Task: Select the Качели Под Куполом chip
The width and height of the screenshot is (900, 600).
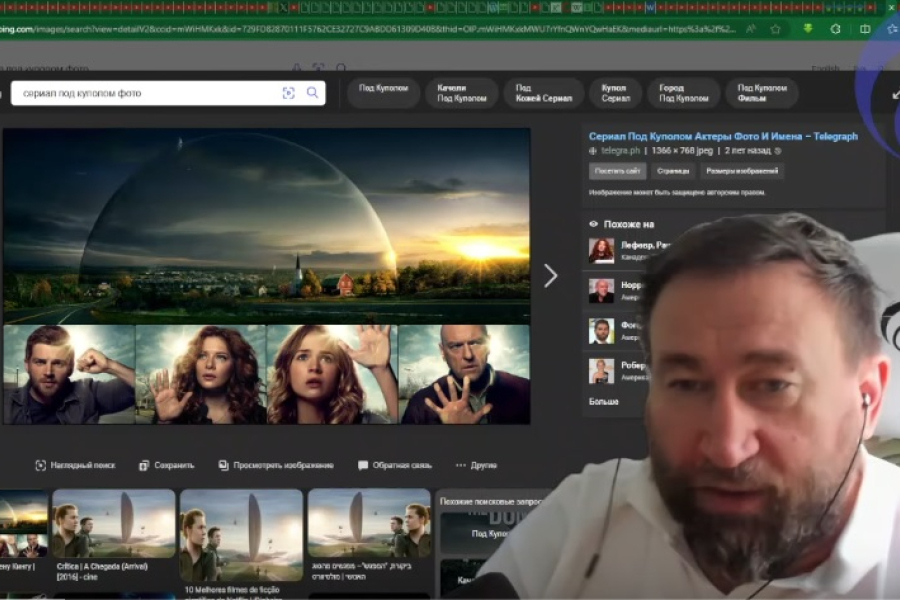Action: (461, 92)
